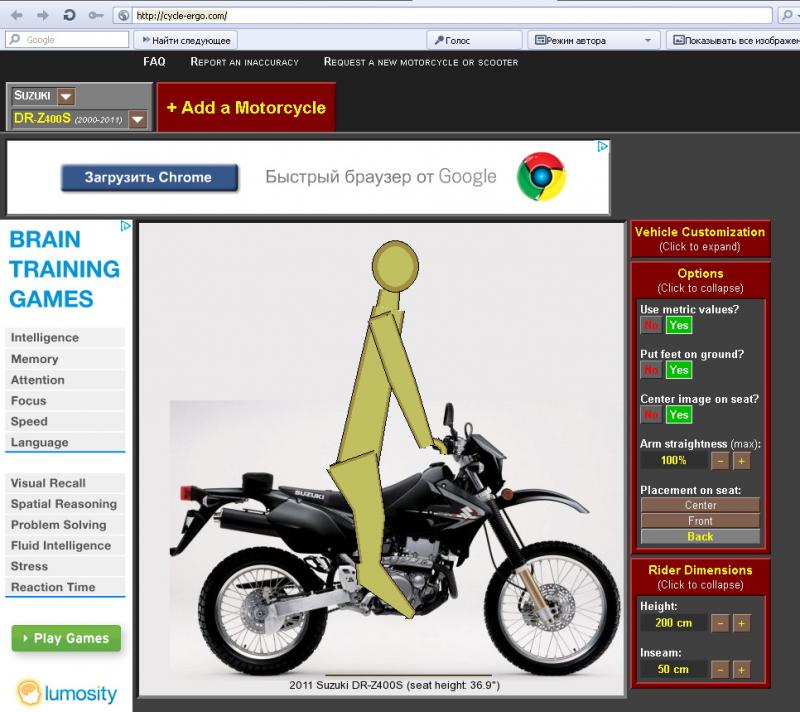Click the search magnifier at the address bar's right end
800x712 pixels.
tap(788, 15)
